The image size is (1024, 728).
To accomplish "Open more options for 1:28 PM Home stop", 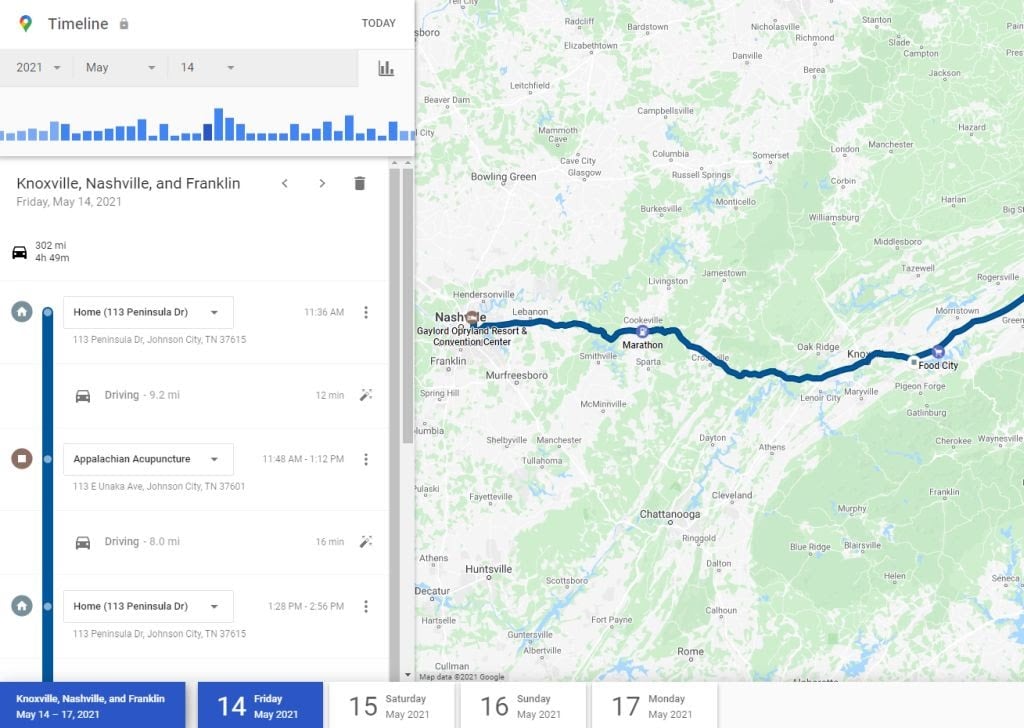I will pos(366,606).
